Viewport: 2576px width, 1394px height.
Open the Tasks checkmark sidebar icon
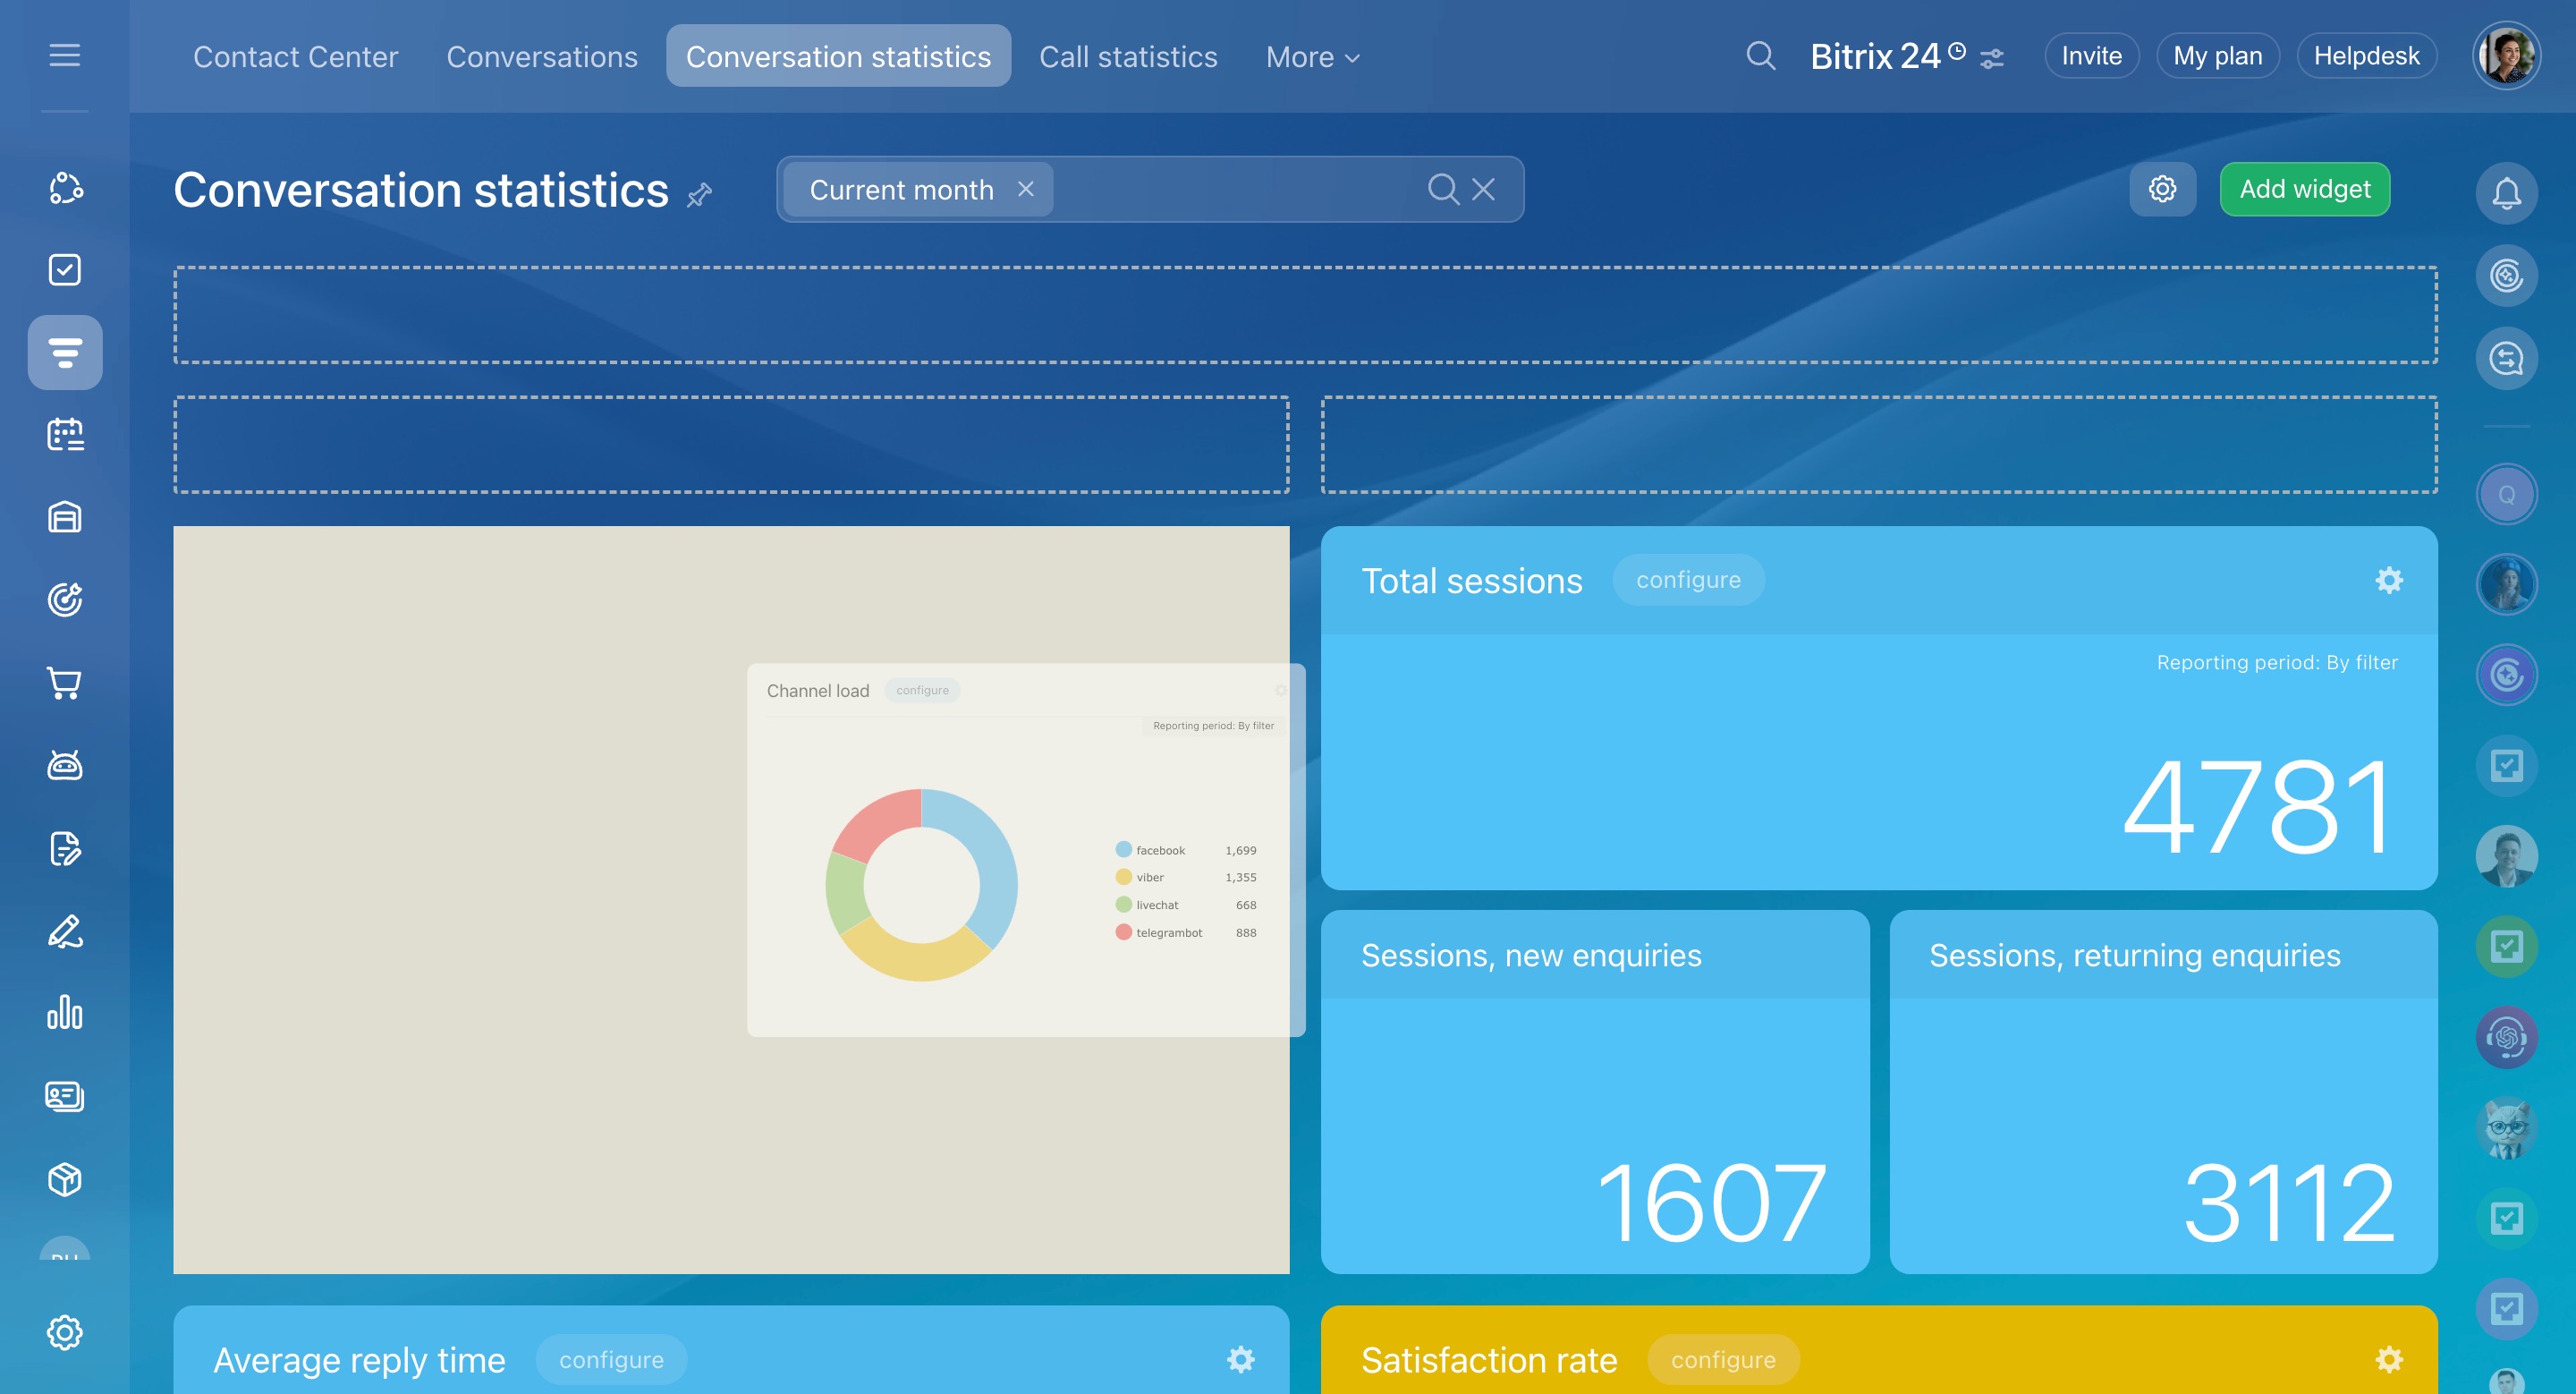tap(64, 269)
